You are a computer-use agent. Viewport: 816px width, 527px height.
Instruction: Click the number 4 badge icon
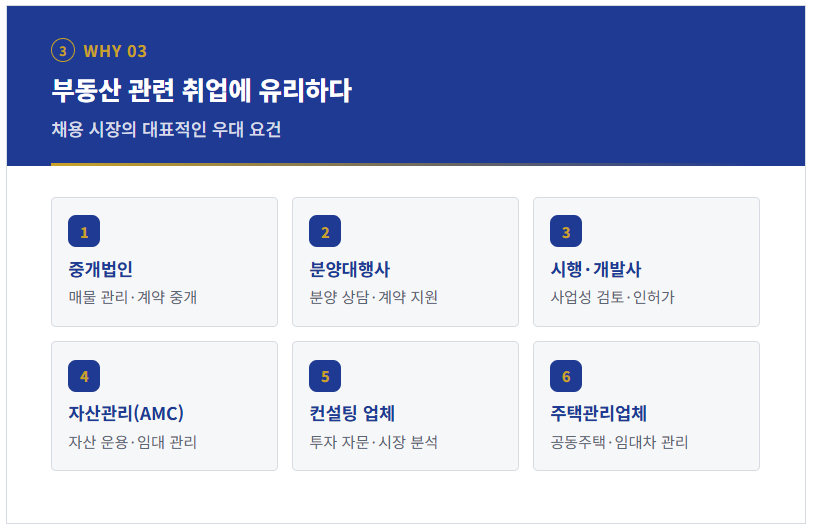84,376
